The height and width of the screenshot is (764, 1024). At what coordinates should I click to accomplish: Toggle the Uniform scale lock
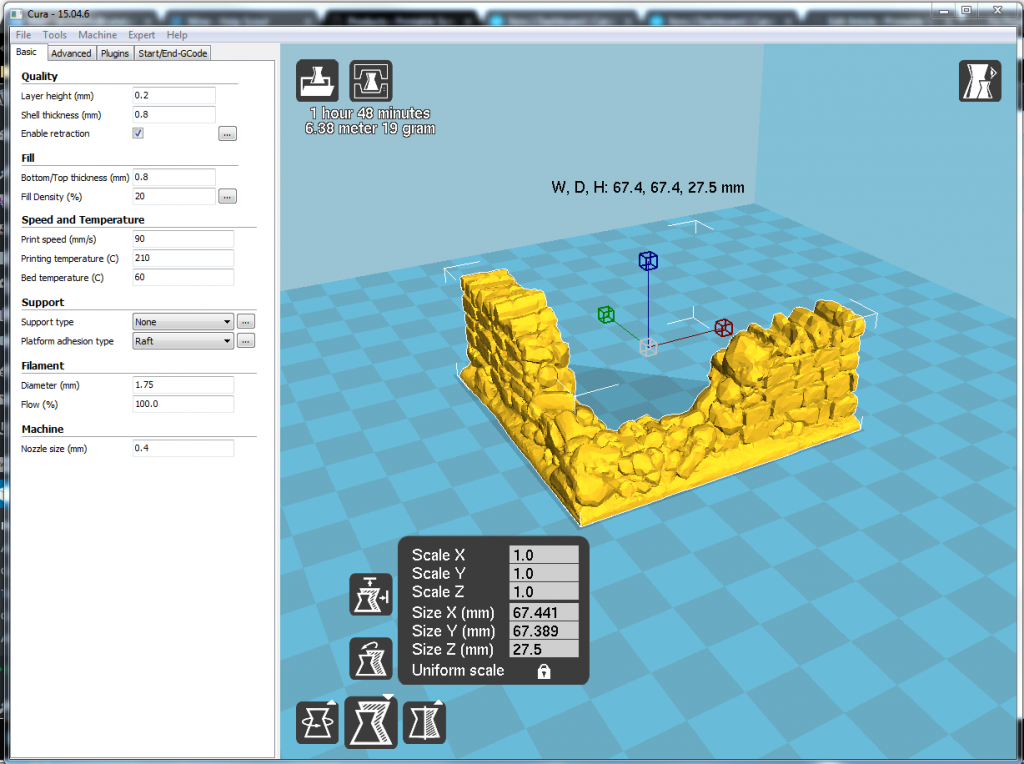click(544, 671)
